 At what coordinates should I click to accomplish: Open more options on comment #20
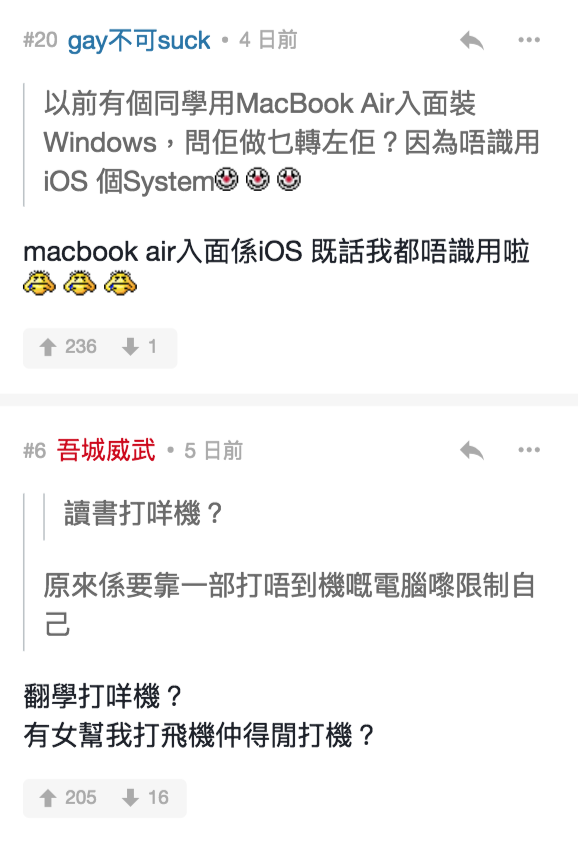coord(529,40)
